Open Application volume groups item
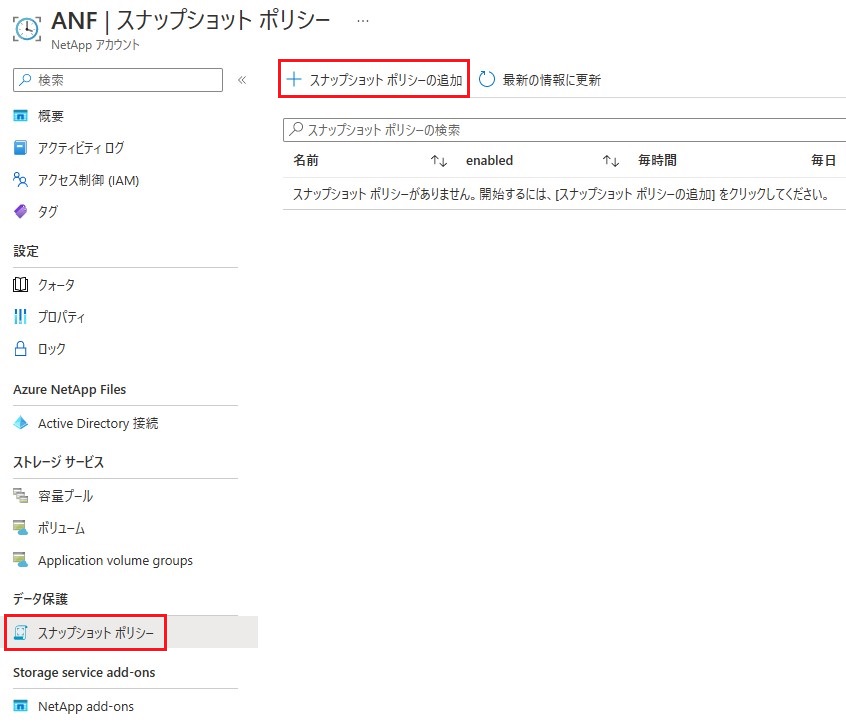Screen dimensions: 846x722 (115, 561)
